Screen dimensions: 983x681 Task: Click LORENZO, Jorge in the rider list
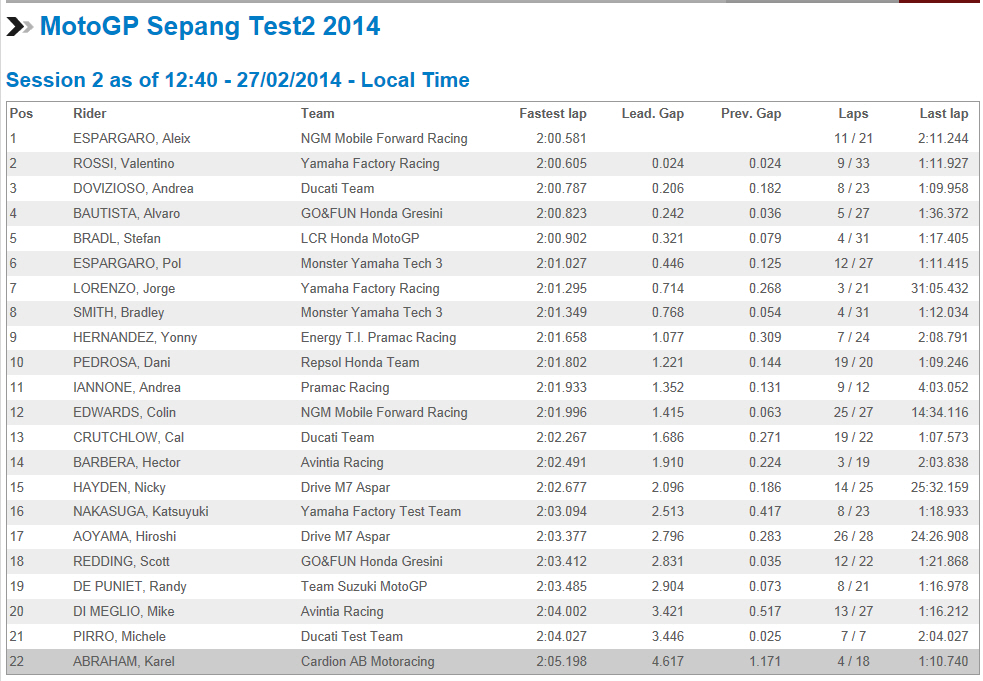pyautogui.click(x=123, y=288)
